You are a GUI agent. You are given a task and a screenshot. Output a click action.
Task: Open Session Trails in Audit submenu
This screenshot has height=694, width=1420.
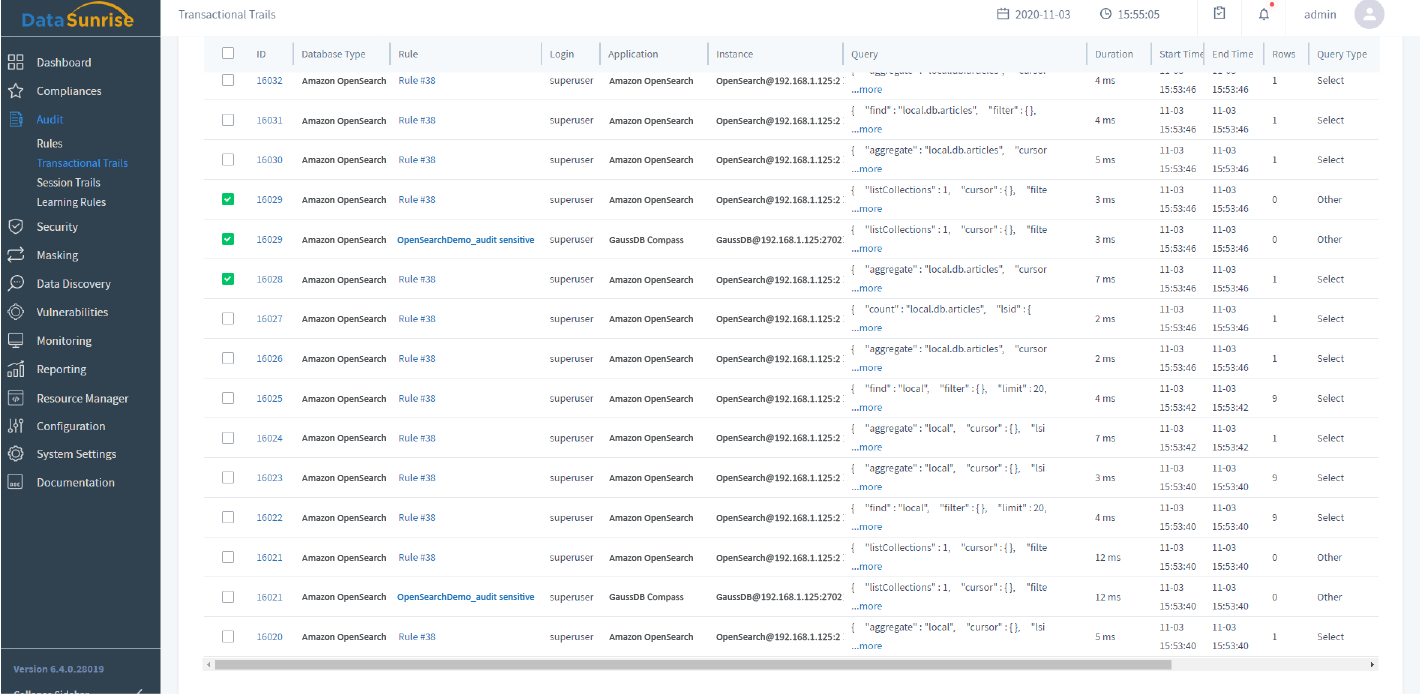point(68,182)
